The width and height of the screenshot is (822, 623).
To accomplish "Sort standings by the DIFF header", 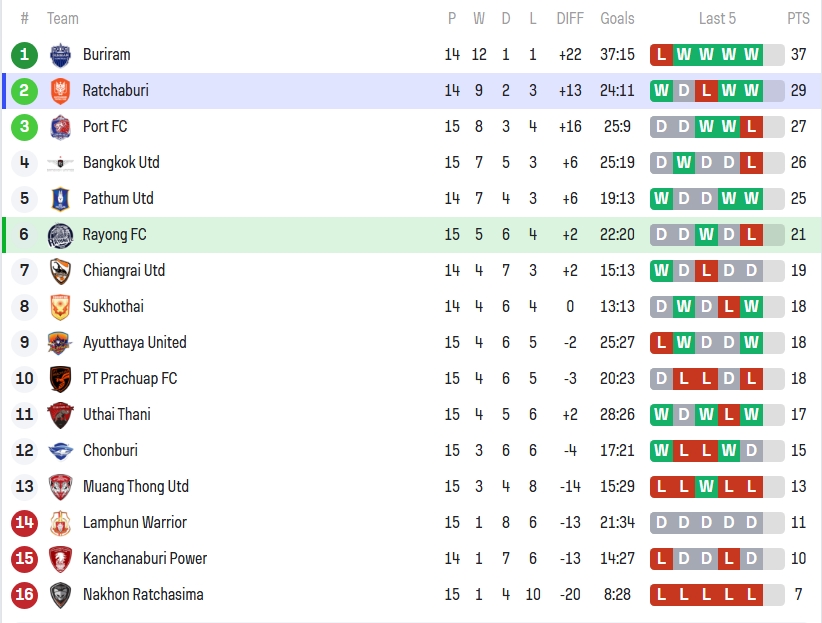I will coord(570,19).
